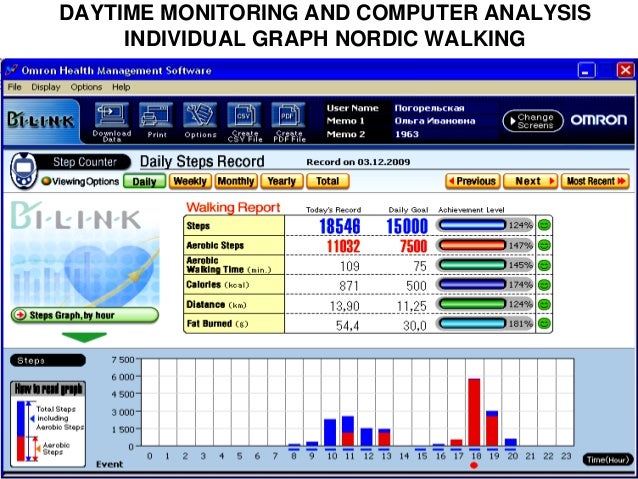Screen dimensions: 638x479
Task: Click the Memo 2 value 1963
Action: coord(406,134)
